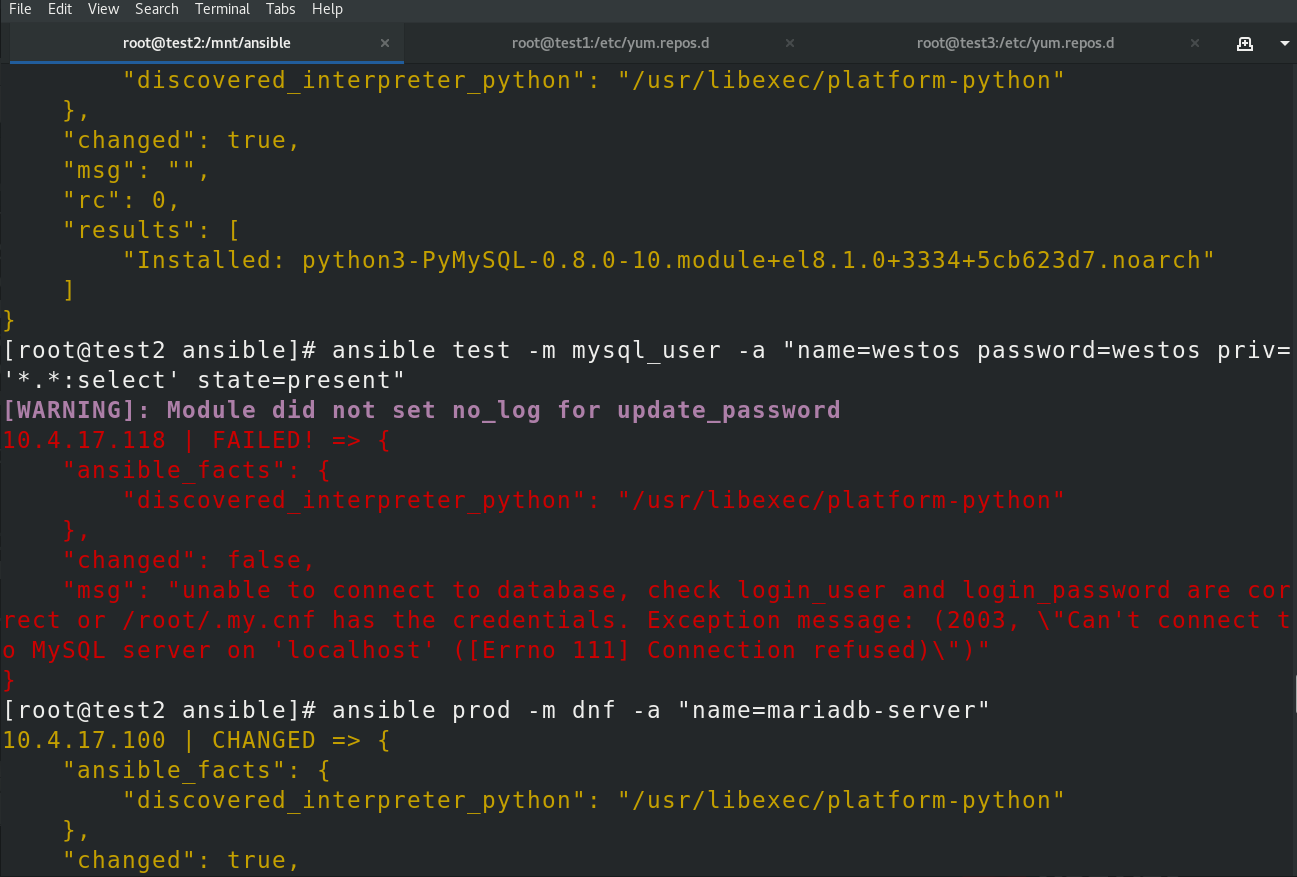Switch to root@test1:/etc/yum.repos.d tab
Viewport: 1297px width, 877px height.
pos(610,43)
